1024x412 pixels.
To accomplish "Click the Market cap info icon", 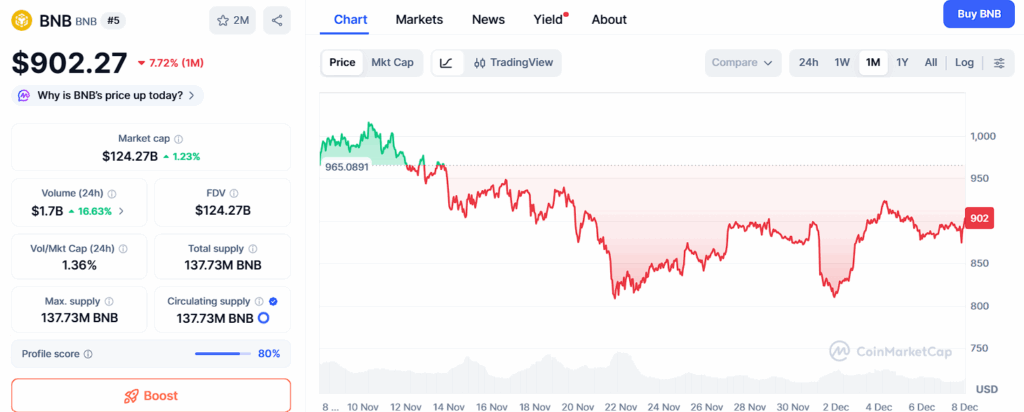I will point(179,139).
